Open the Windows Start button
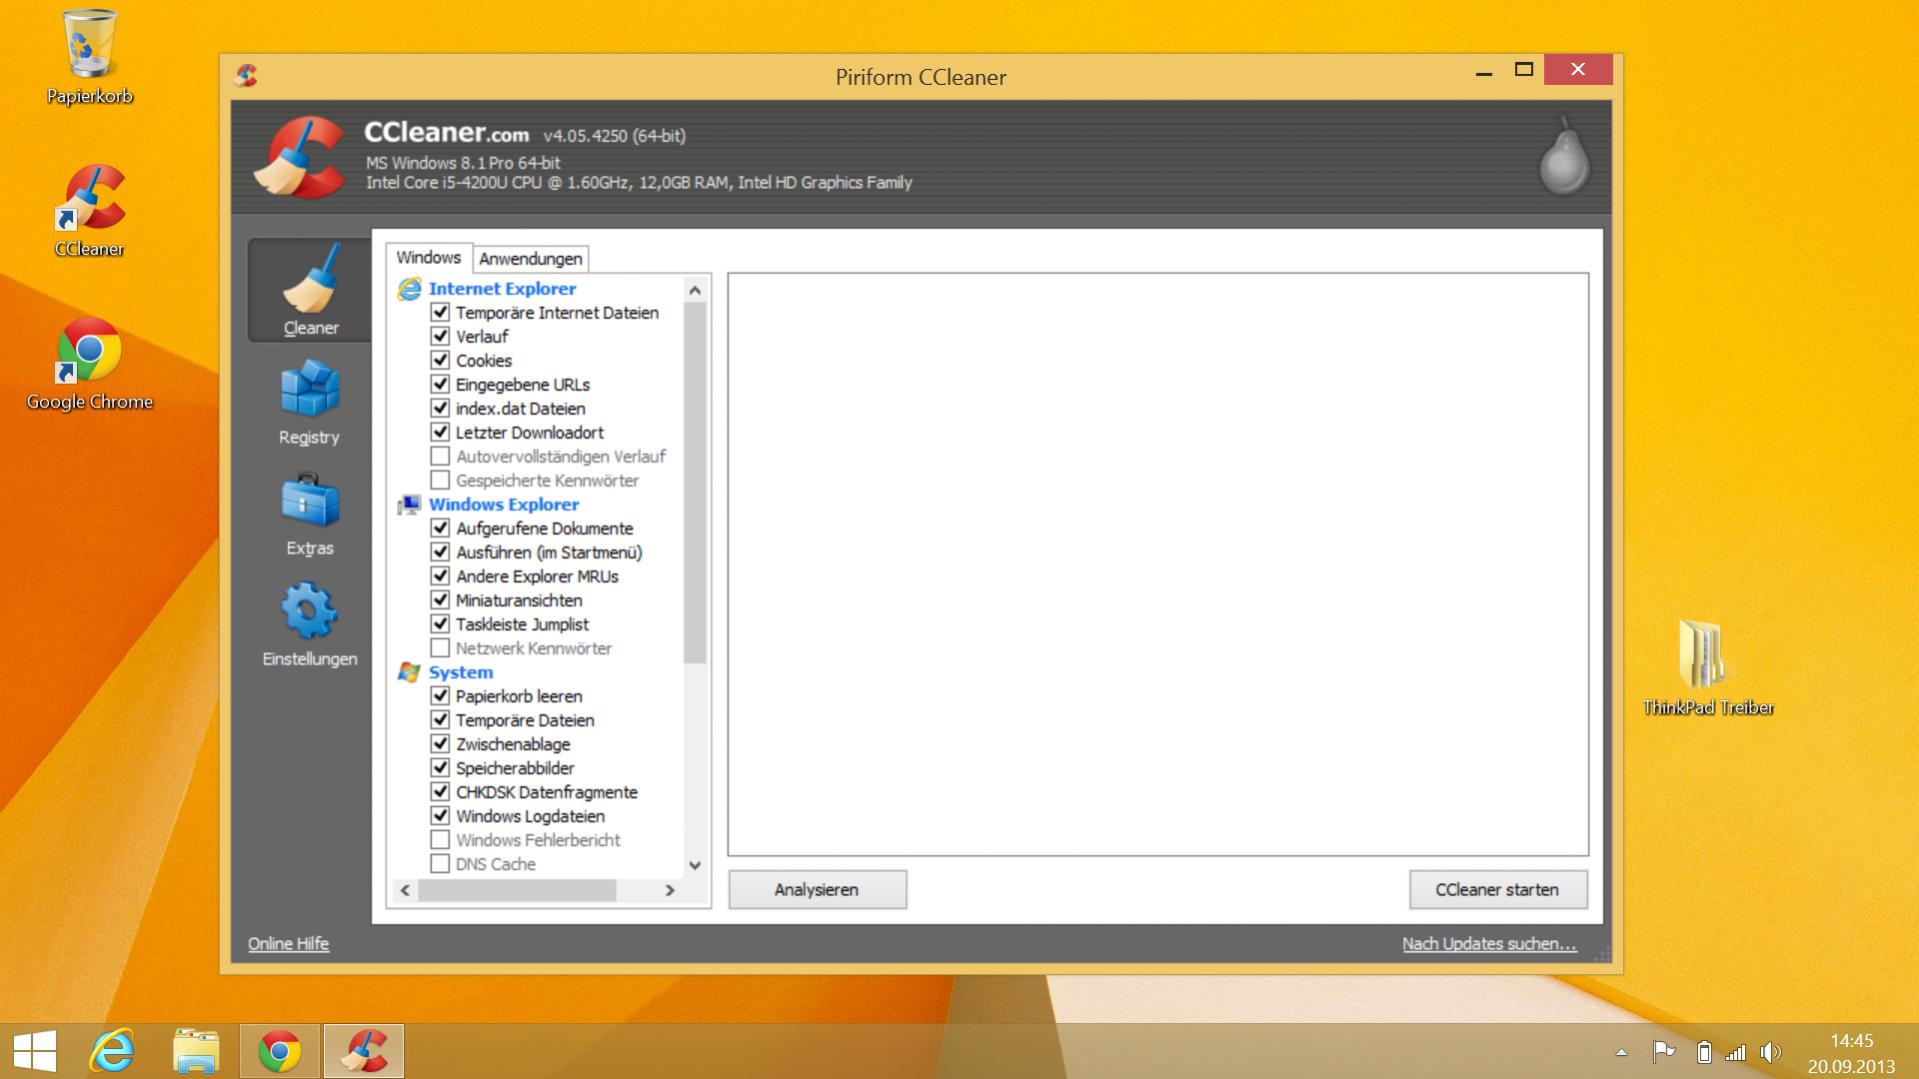Screen dimensions: 1919x1079 (35, 1051)
